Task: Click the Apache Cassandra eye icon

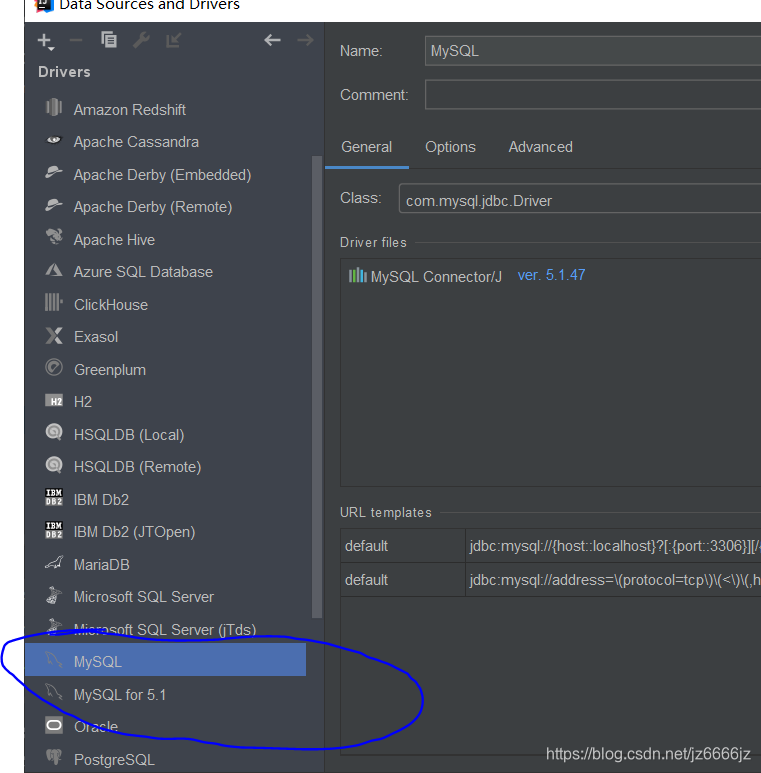Action: (54, 140)
